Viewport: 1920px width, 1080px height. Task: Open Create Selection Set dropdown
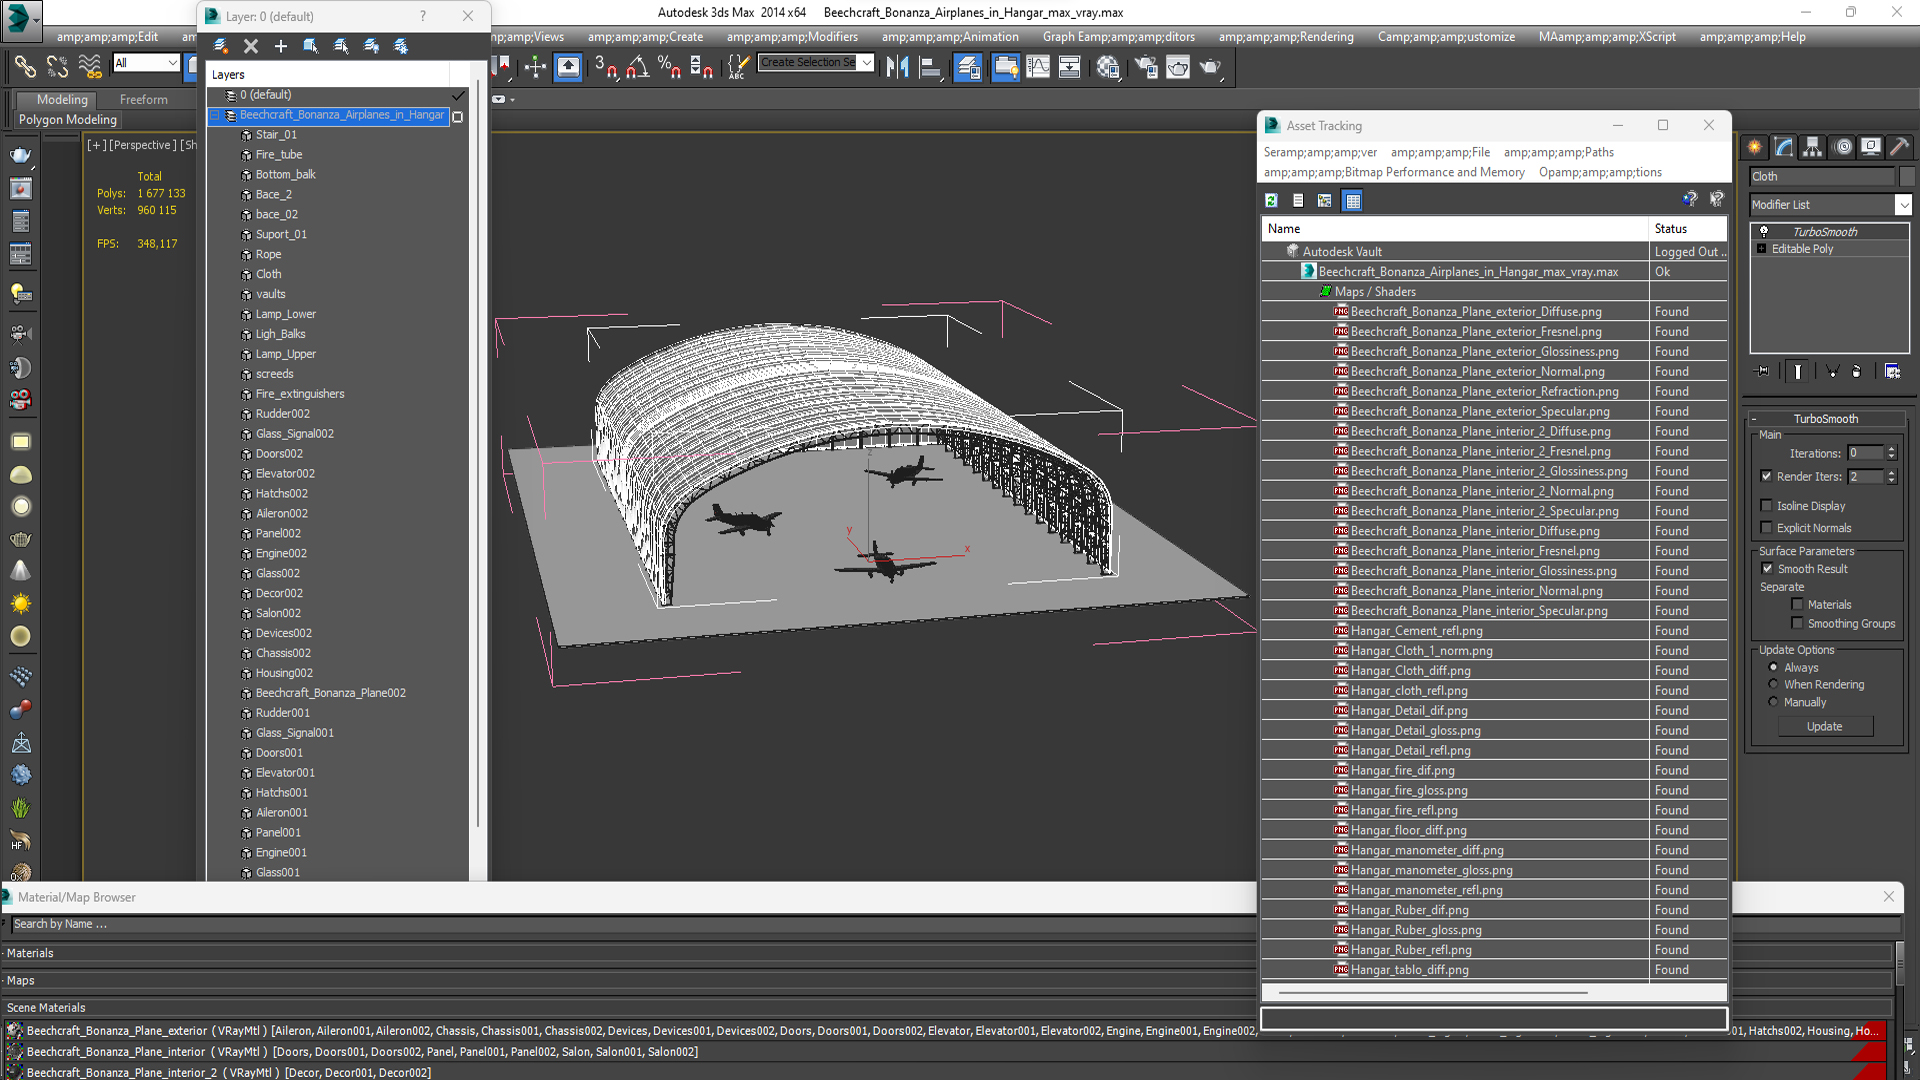pos(866,62)
